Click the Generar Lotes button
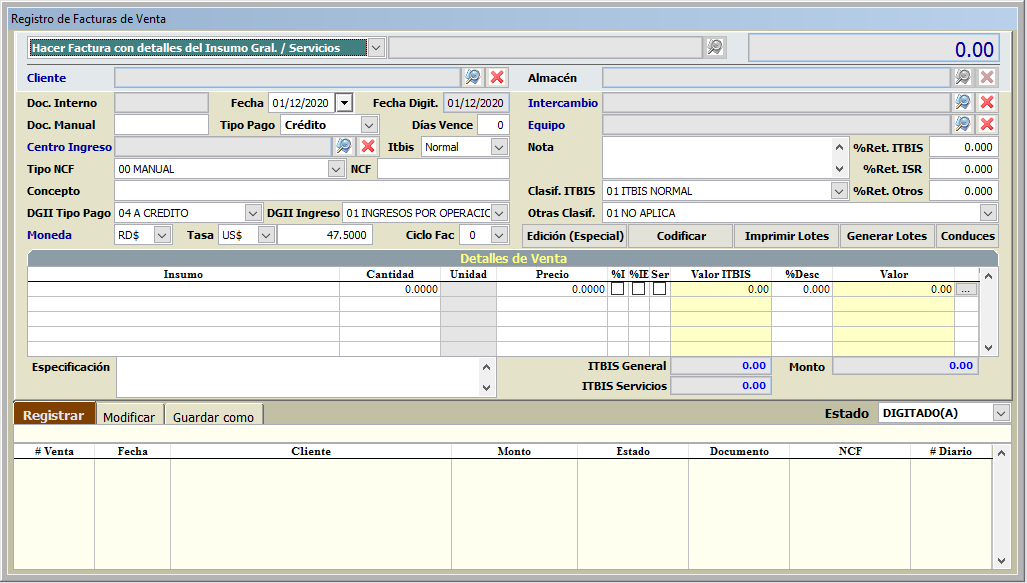The width and height of the screenshot is (1027, 583). (887, 236)
